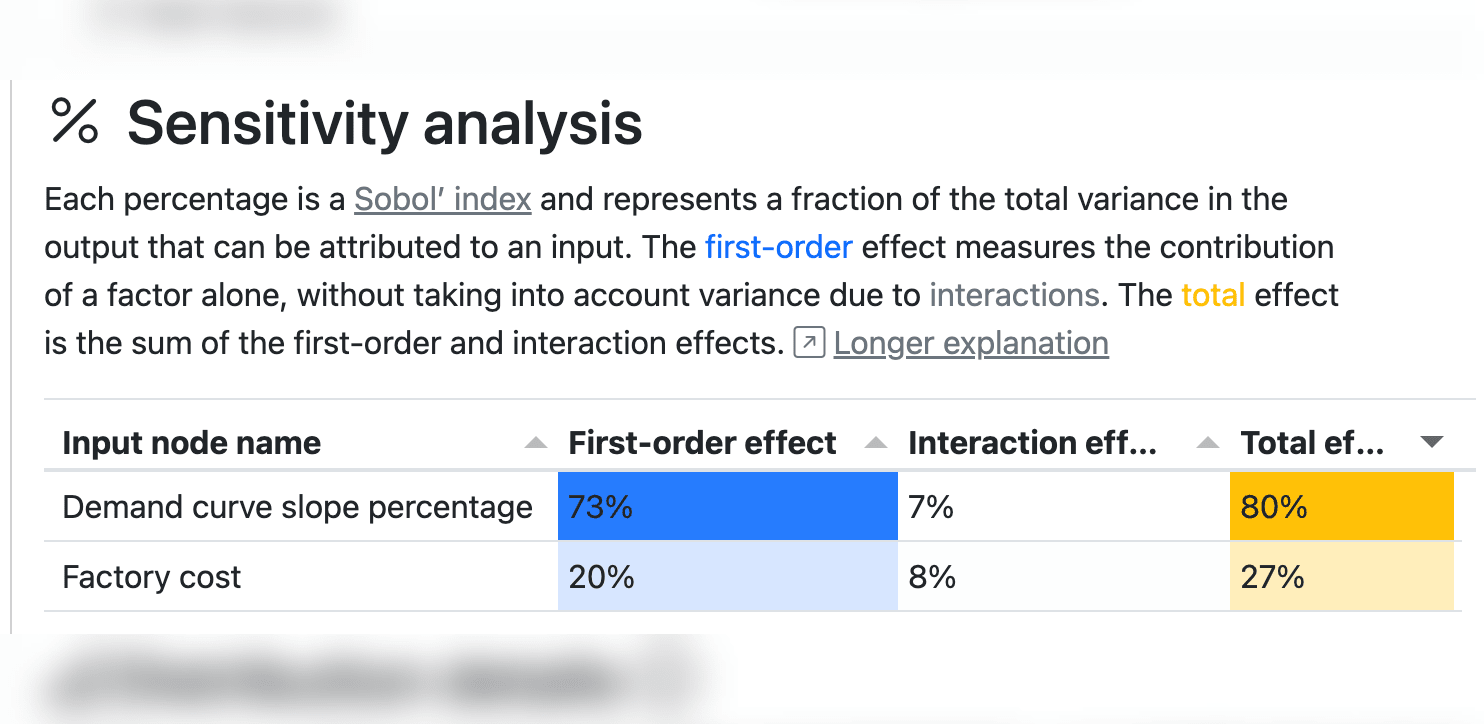
Task: Toggle the Total effect descending sort arrow
Action: 1432,442
